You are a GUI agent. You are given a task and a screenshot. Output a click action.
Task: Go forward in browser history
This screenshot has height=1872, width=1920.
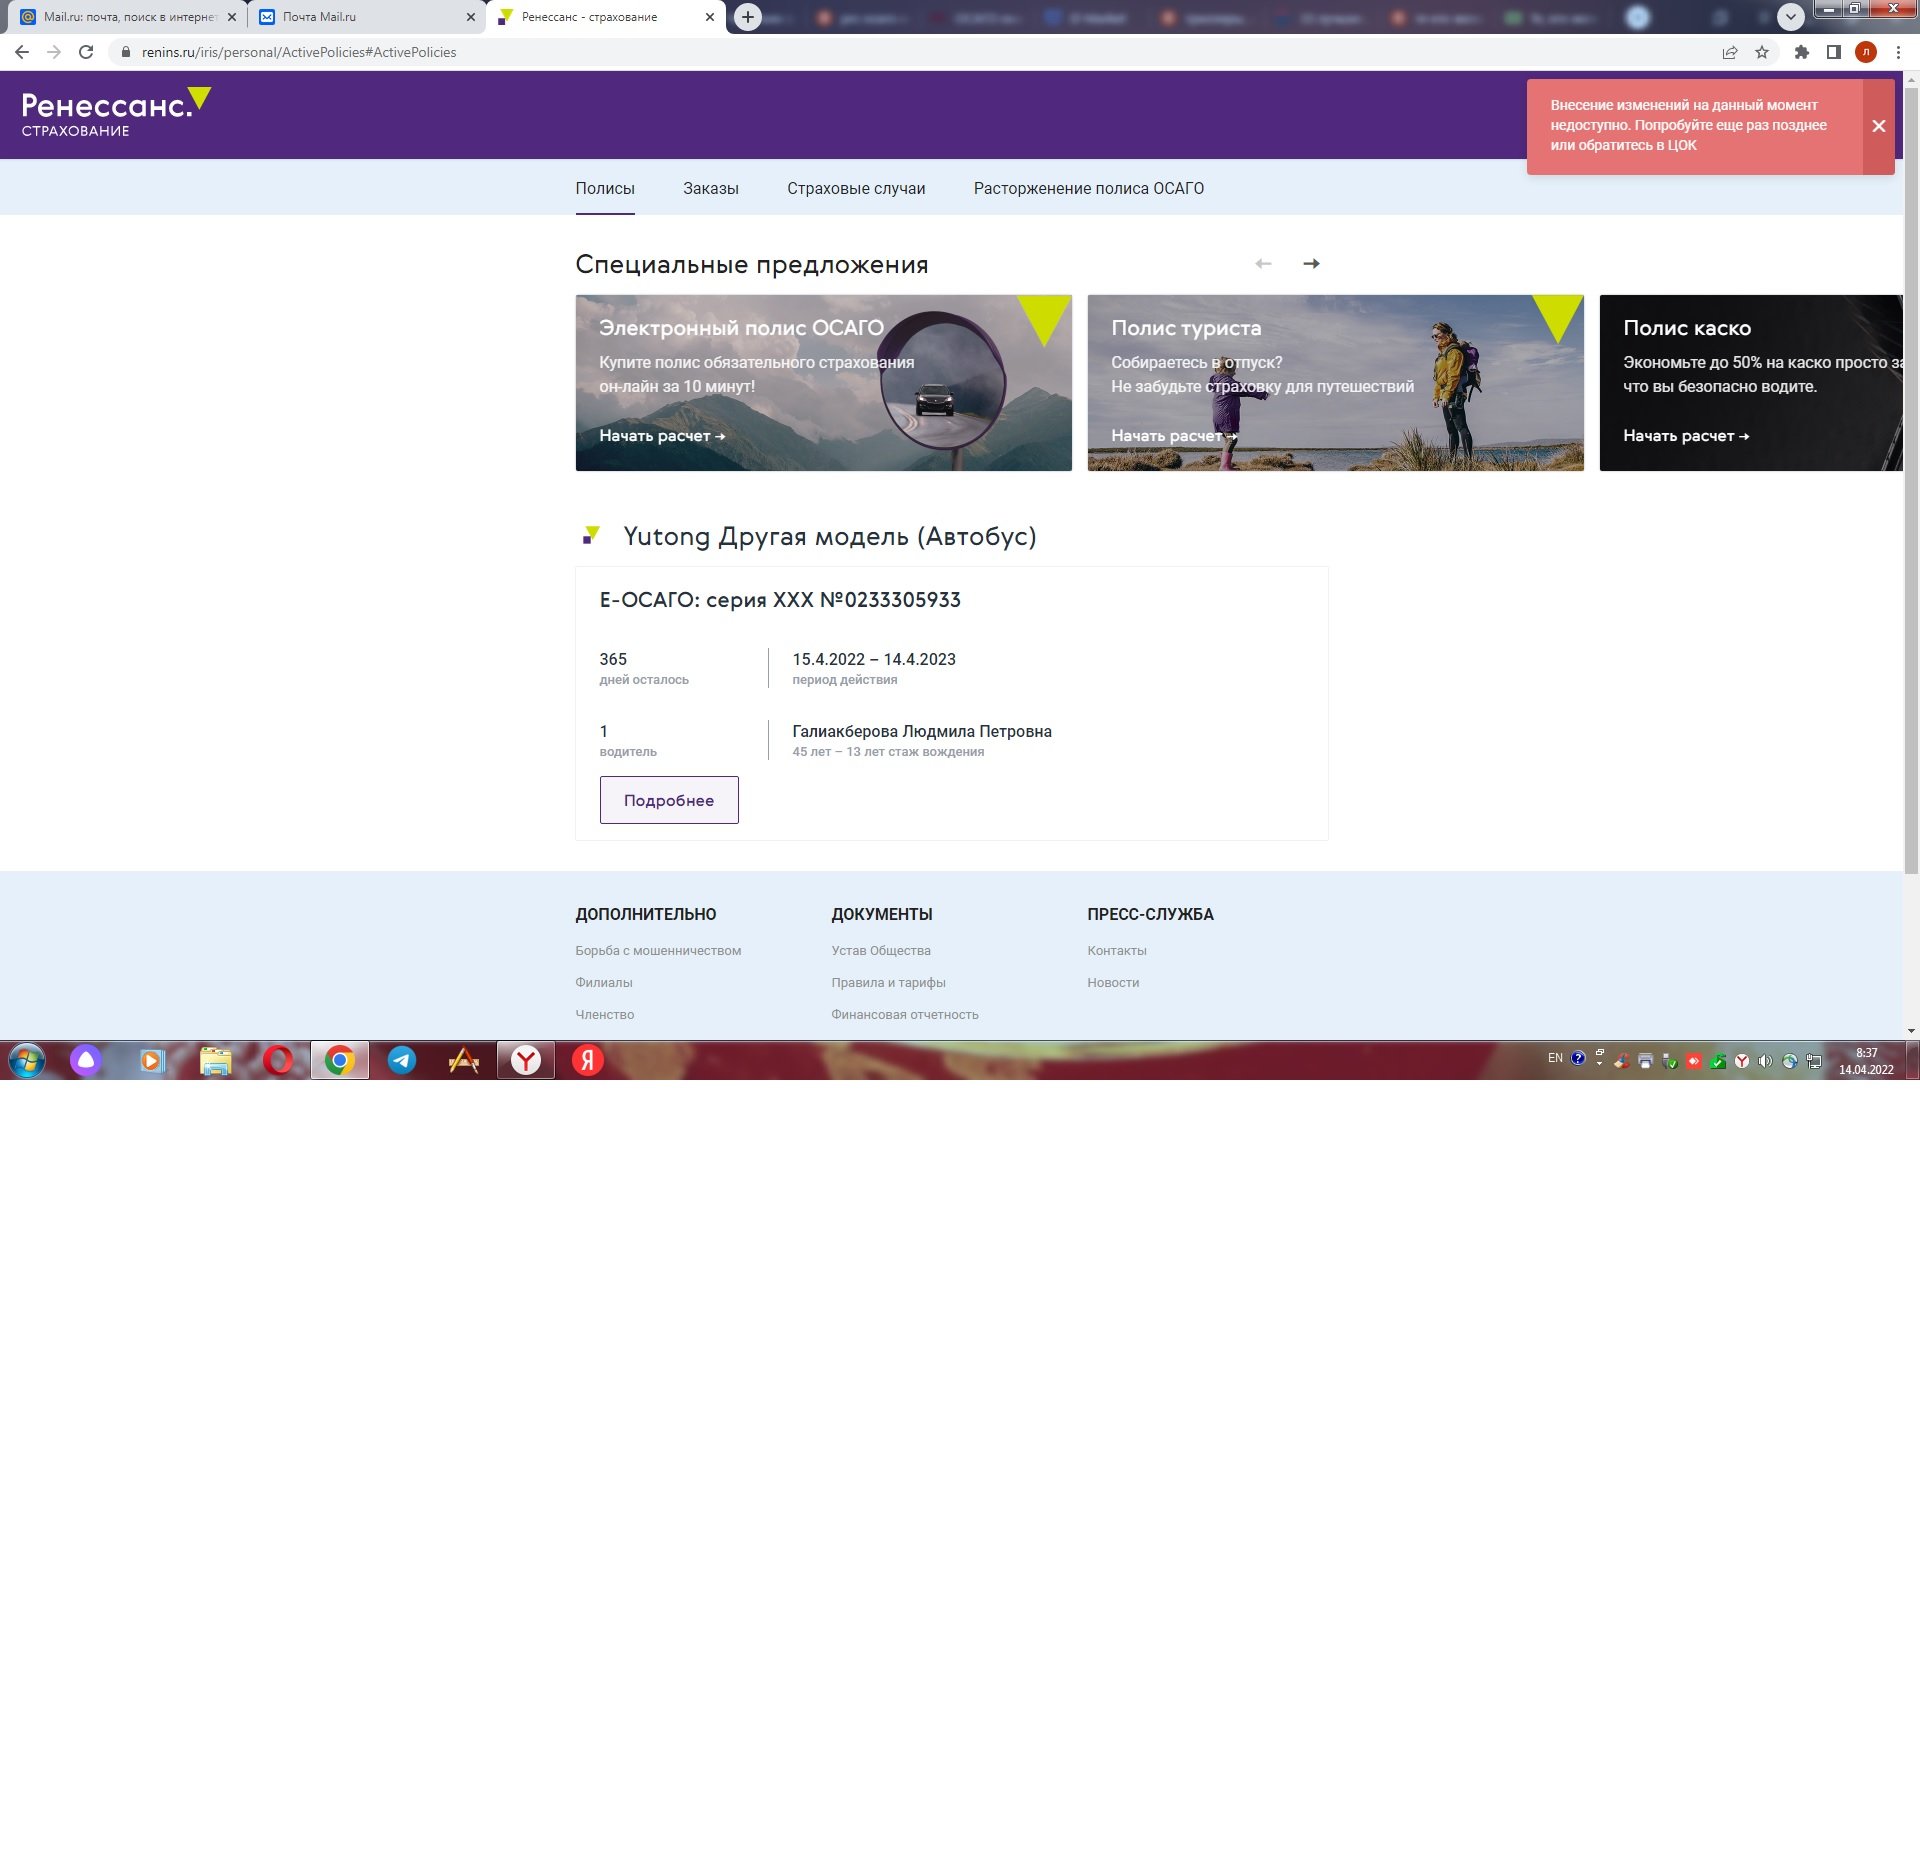tap(54, 52)
